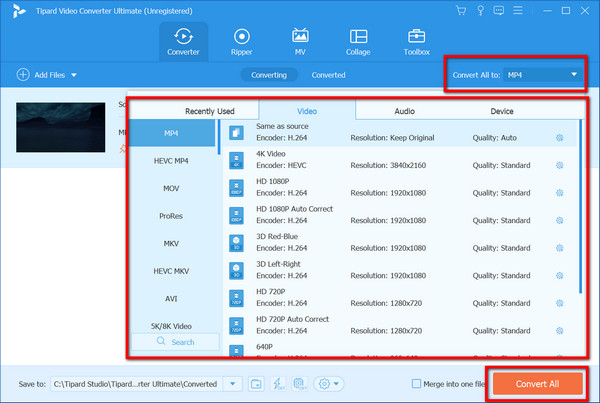
Task: Click the format Search field
Action: (x=176, y=342)
